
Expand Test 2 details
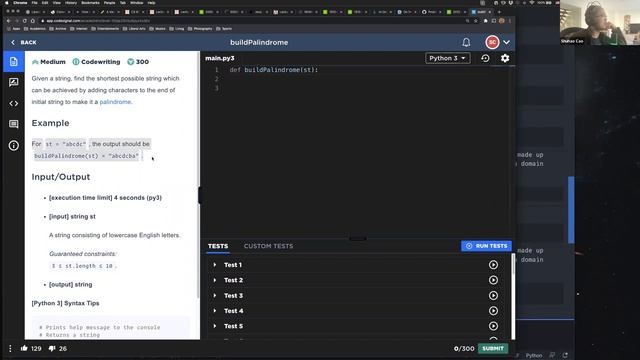(x=215, y=280)
